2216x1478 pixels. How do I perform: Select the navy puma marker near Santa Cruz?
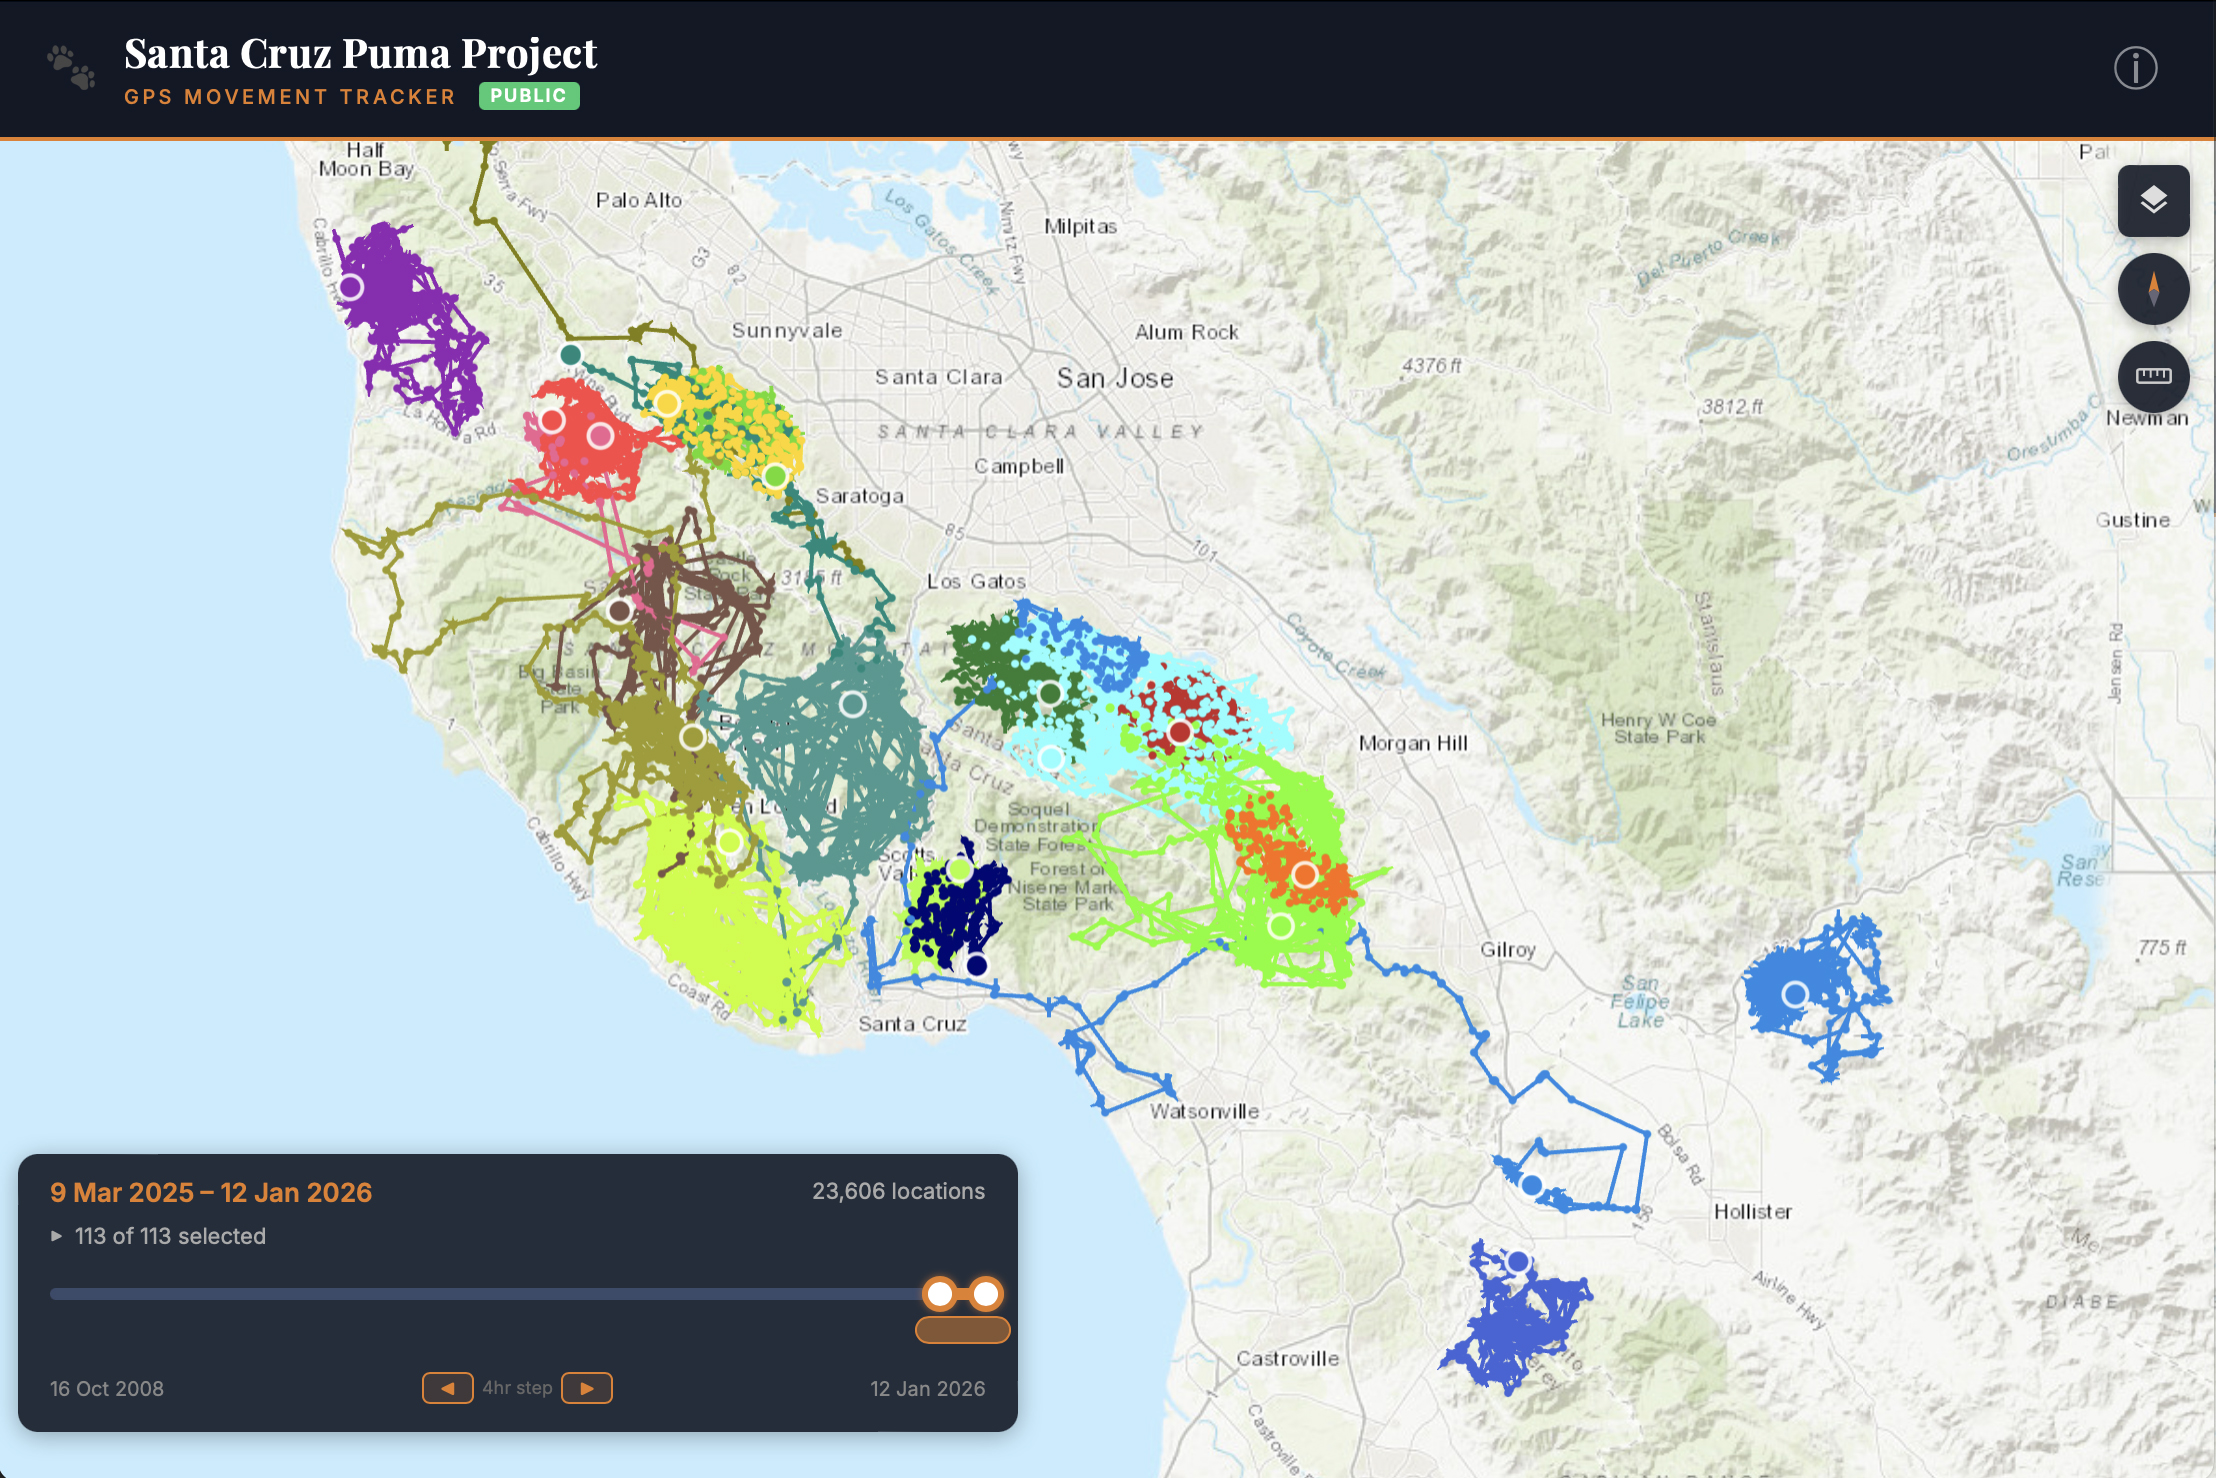point(977,965)
